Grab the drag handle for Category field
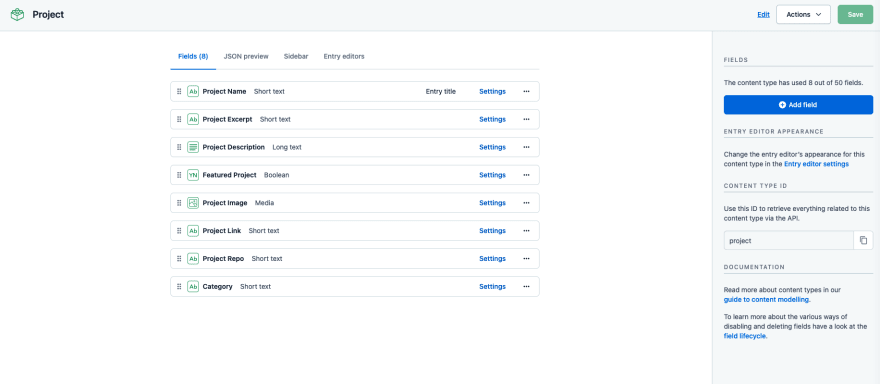 (x=179, y=287)
